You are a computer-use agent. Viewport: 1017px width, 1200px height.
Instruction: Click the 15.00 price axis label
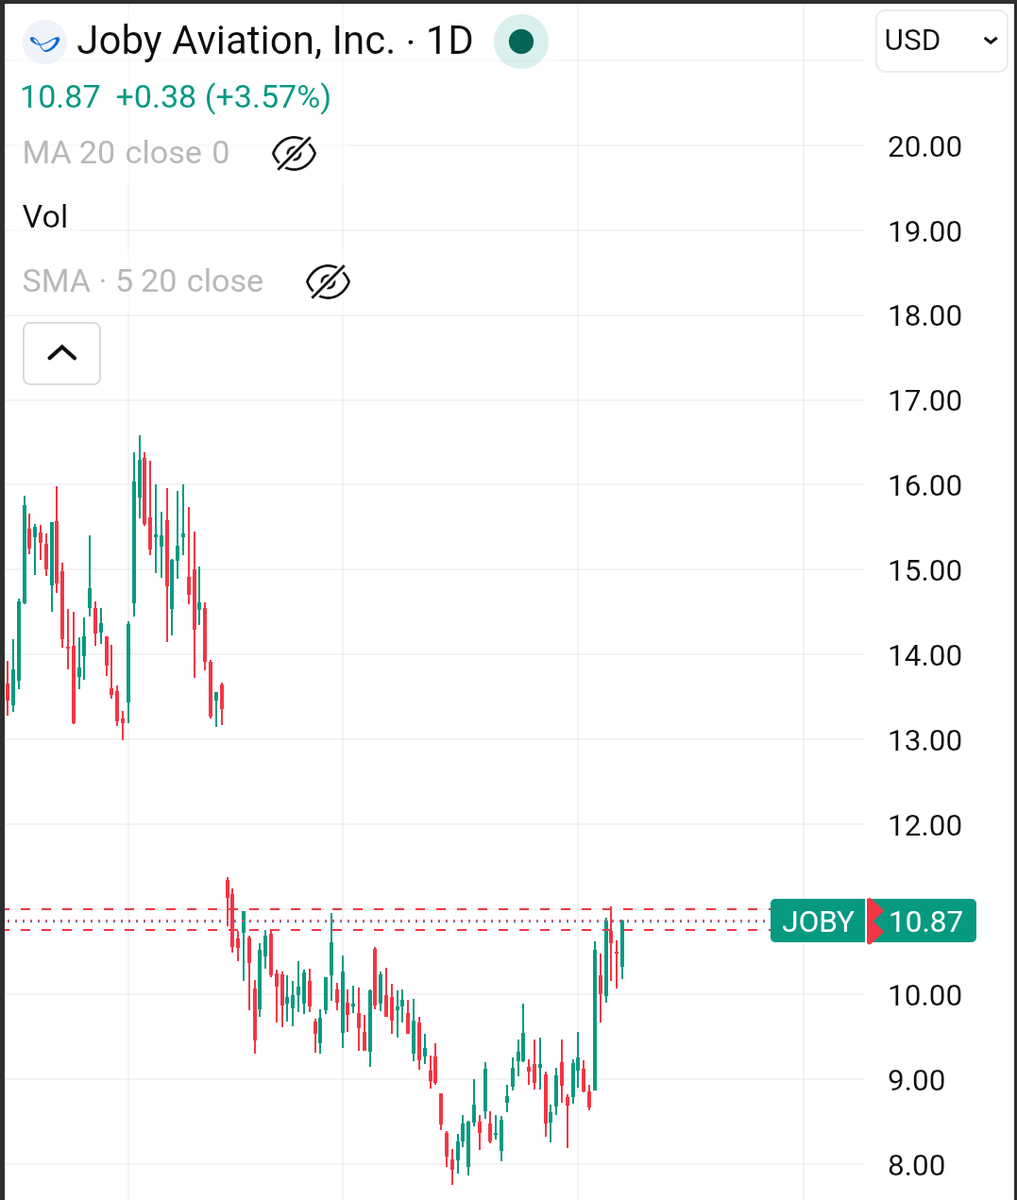click(925, 571)
